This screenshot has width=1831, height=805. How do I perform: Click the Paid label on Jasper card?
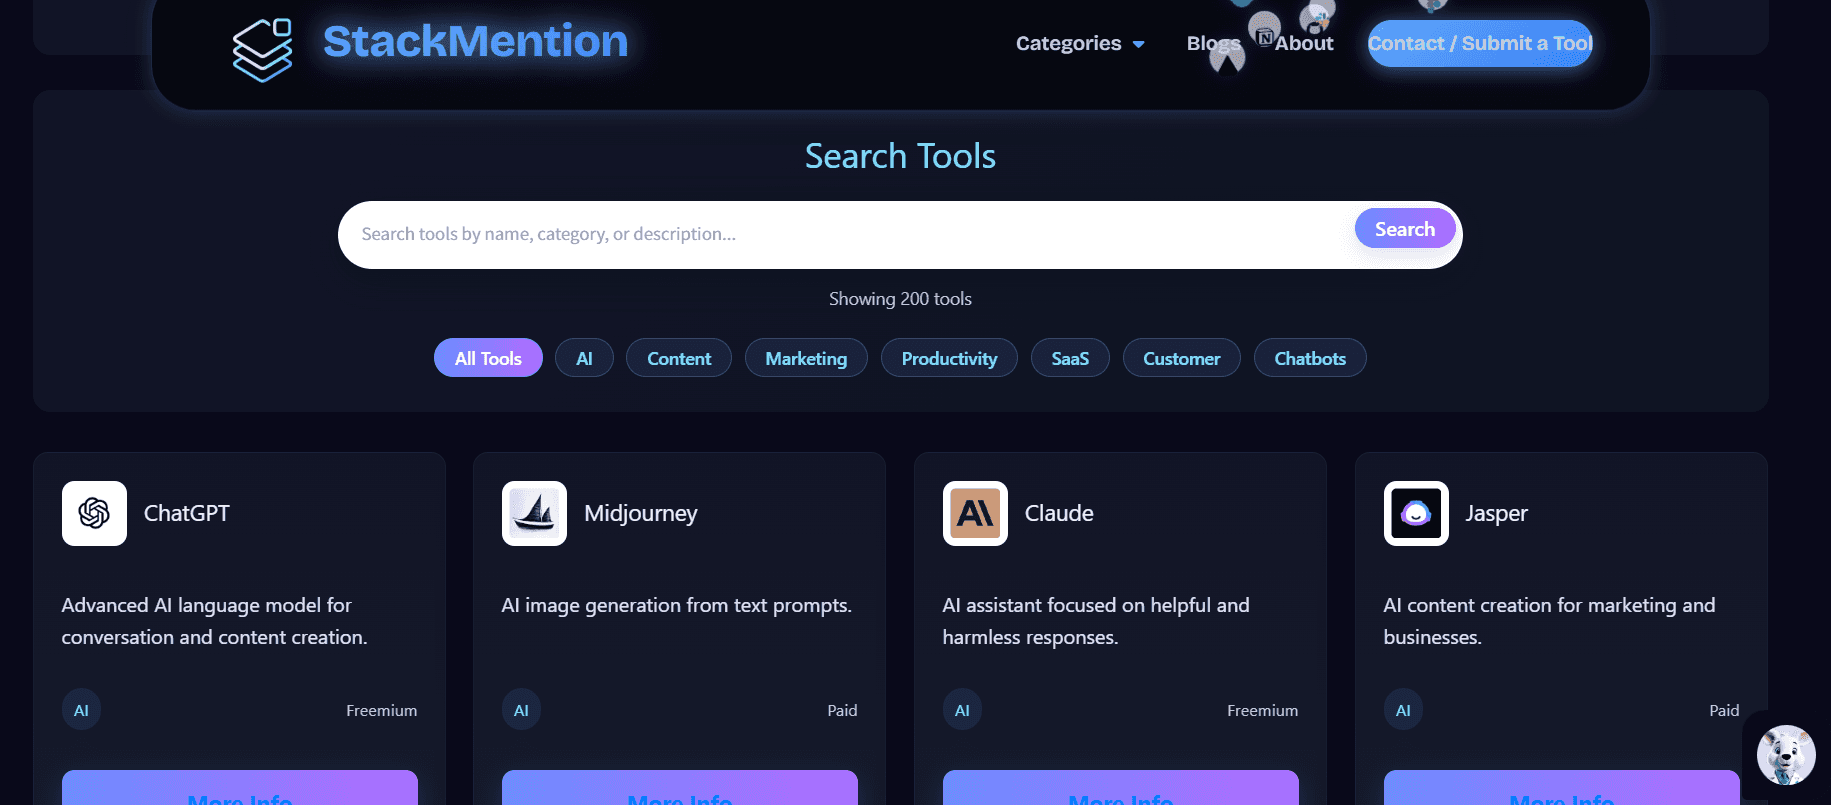click(x=1724, y=710)
